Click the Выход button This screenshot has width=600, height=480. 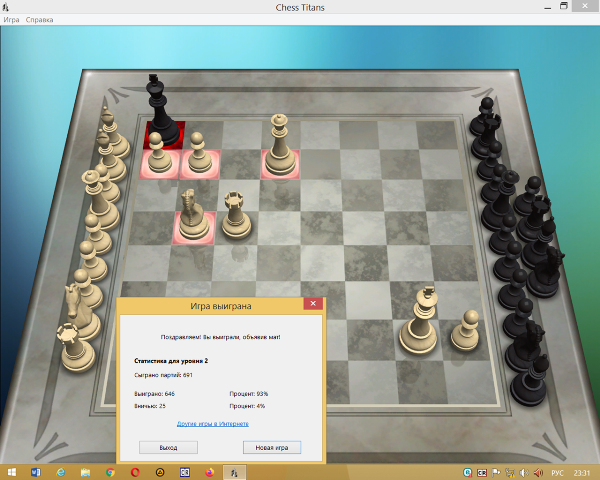click(x=168, y=447)
